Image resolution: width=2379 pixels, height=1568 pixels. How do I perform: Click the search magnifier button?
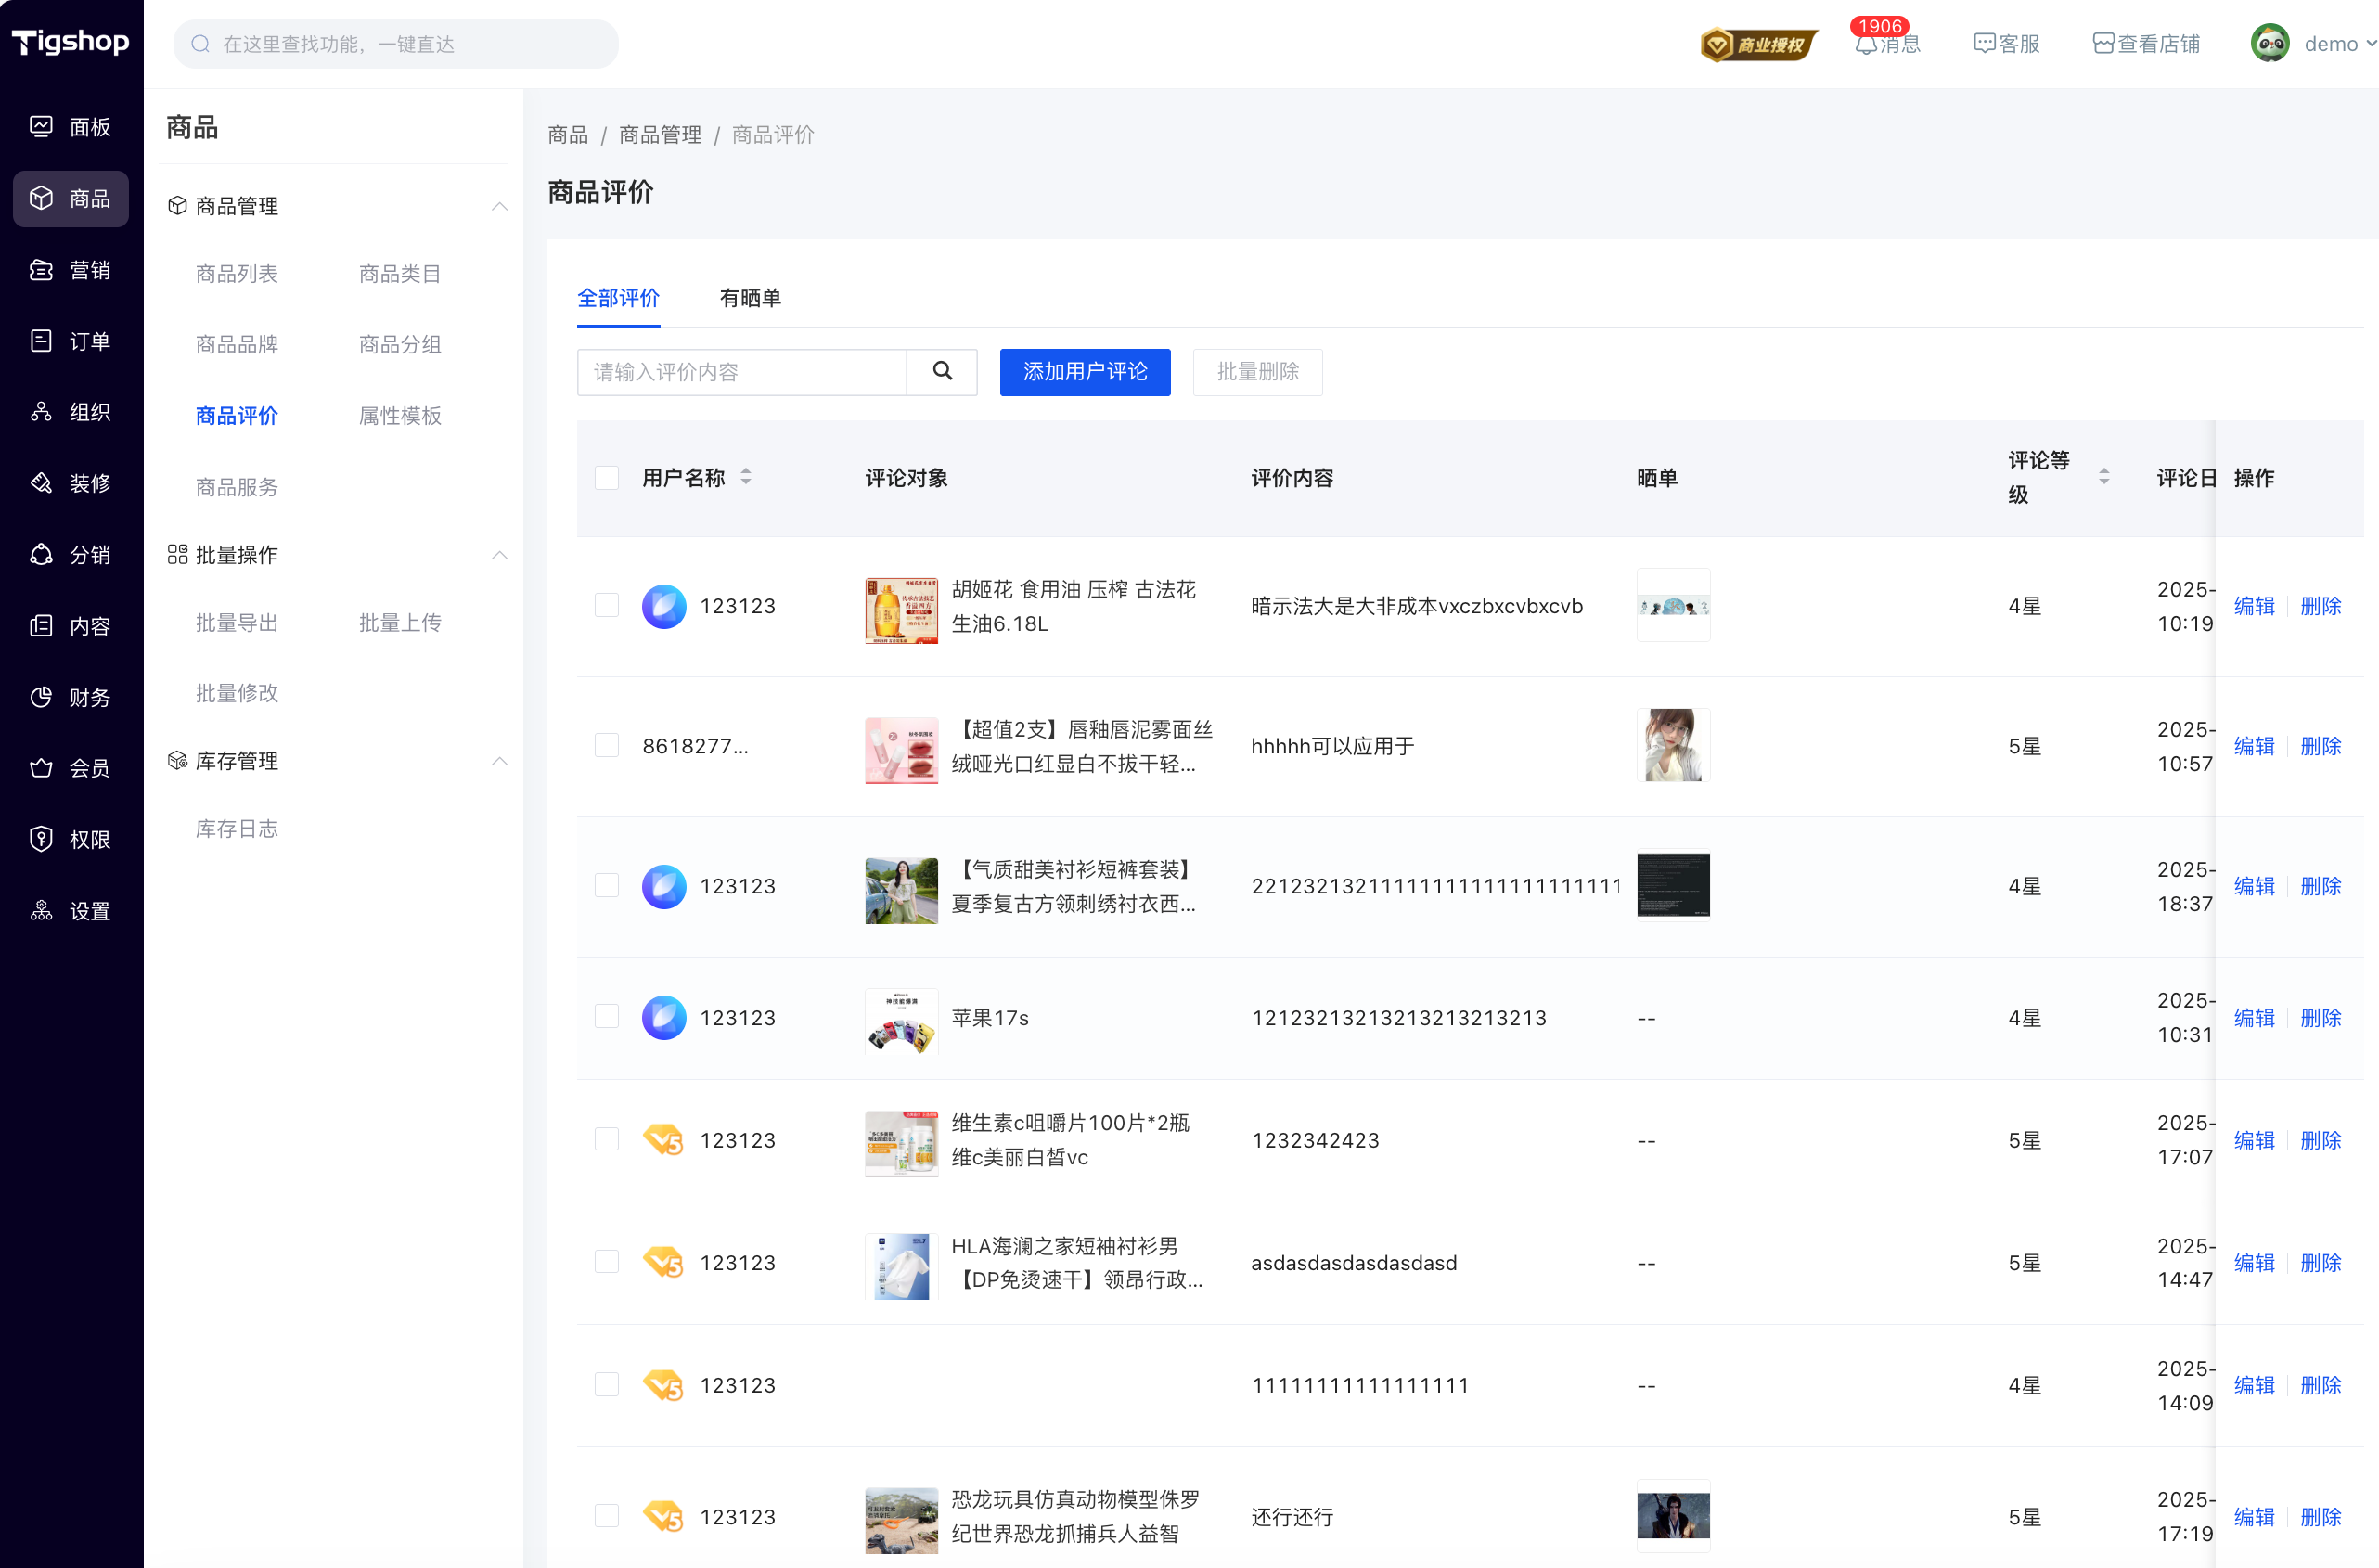(941, 372)
